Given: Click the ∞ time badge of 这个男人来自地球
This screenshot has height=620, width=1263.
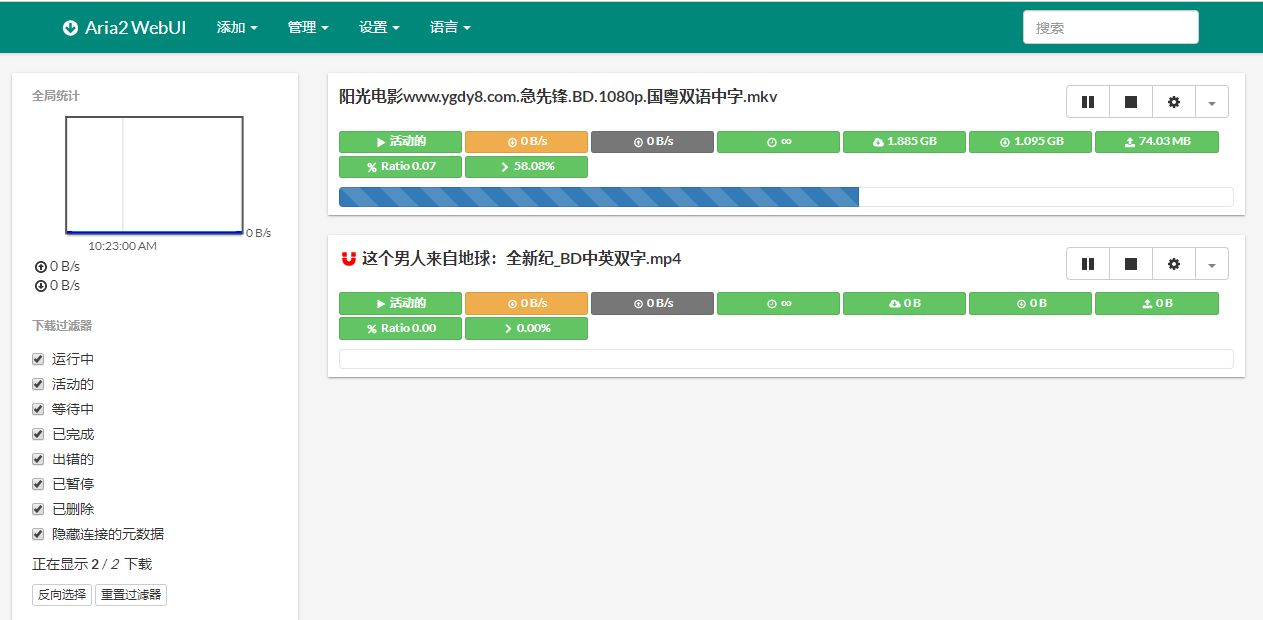Looking at the screenshot, I should tap(778, 303).
